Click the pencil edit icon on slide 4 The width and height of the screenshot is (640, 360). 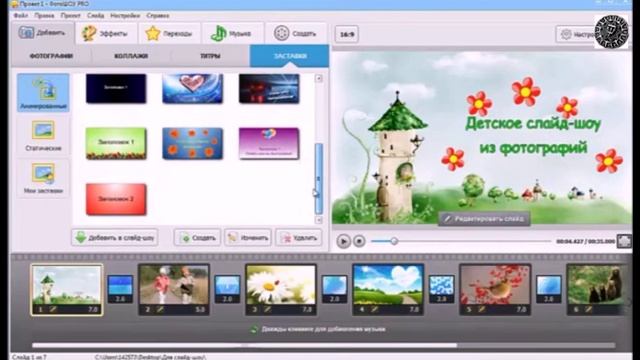374,310
